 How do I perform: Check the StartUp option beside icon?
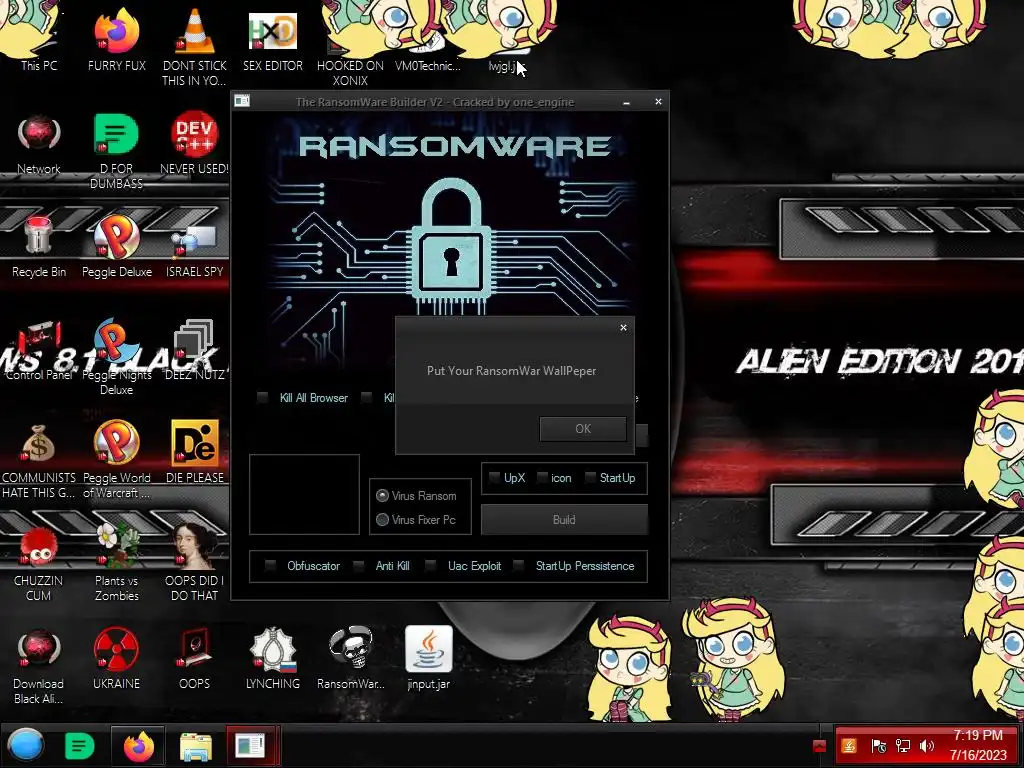tap(590, 477)
